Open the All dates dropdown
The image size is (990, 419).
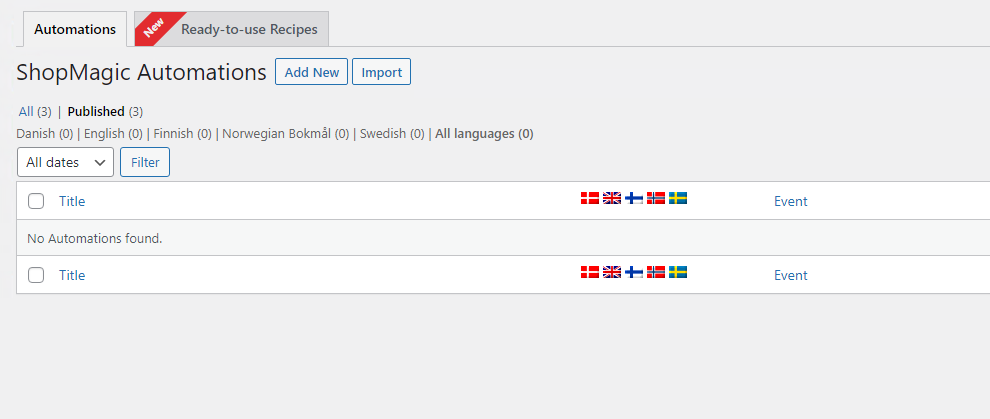coord(66,162)
